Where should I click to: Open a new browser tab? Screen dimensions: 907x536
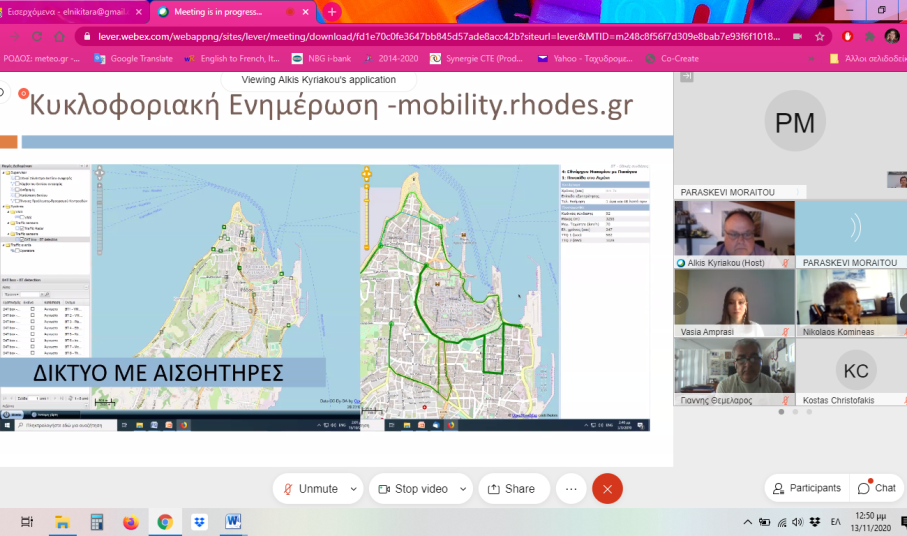click(331, 11)
